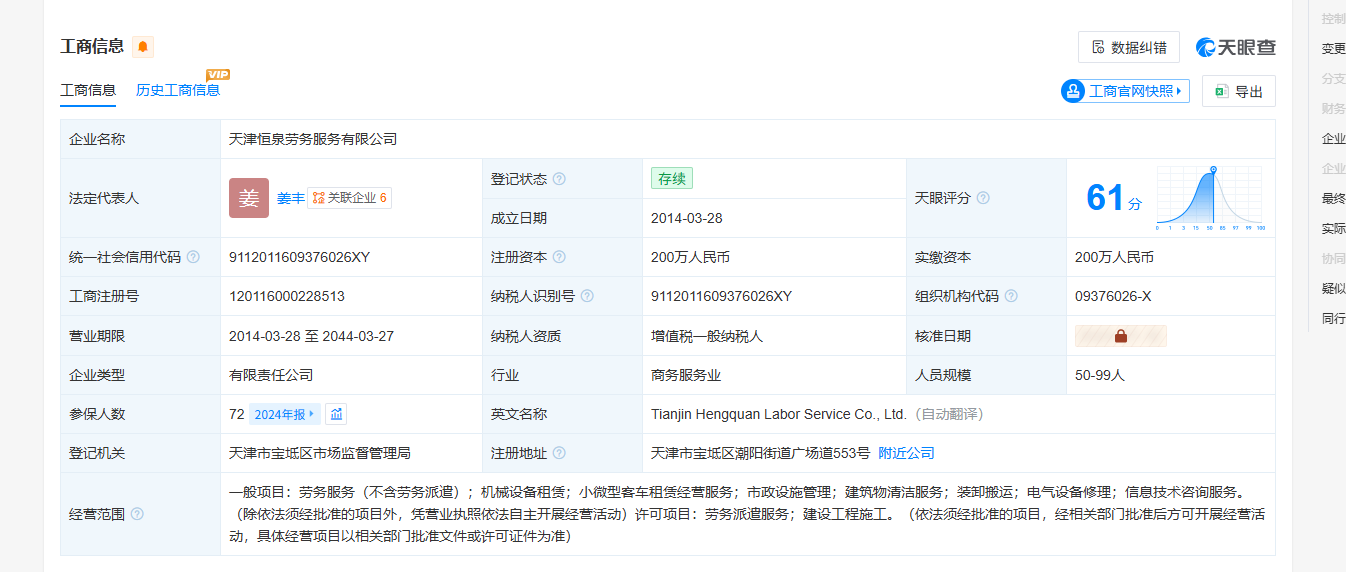
Task: Click the help icon next to 登记状态
Action: tap(559, 179)
